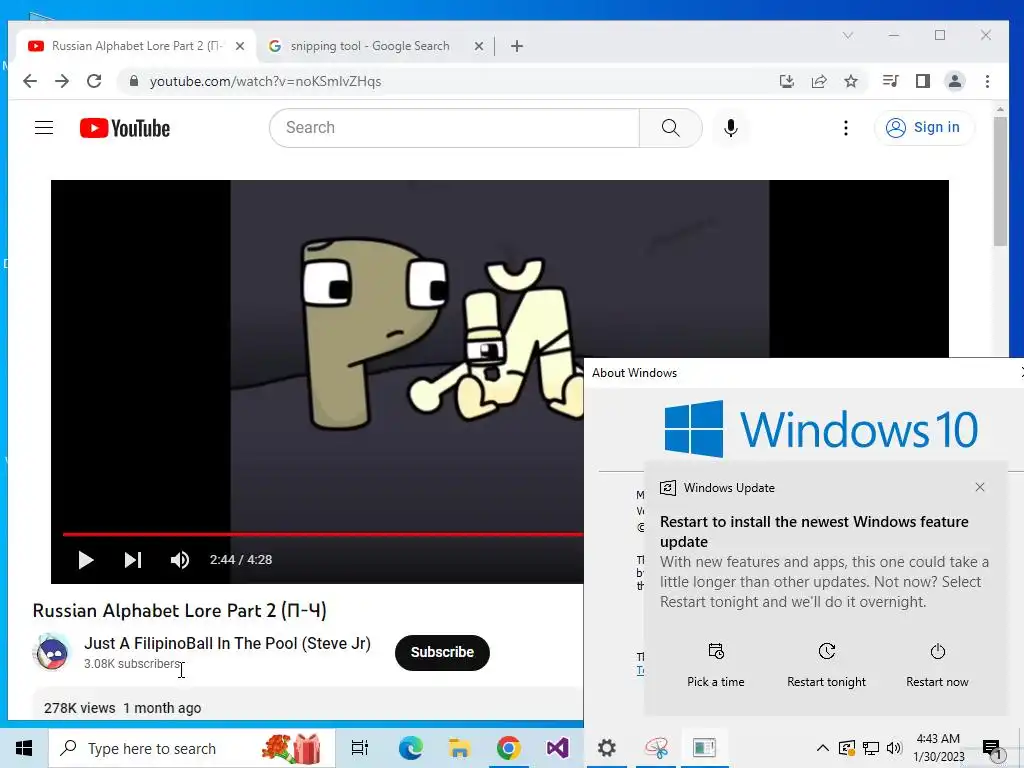Select the About Windows taskbar icon
This screenshot has width=1024, height=768.
click(705, 748)
